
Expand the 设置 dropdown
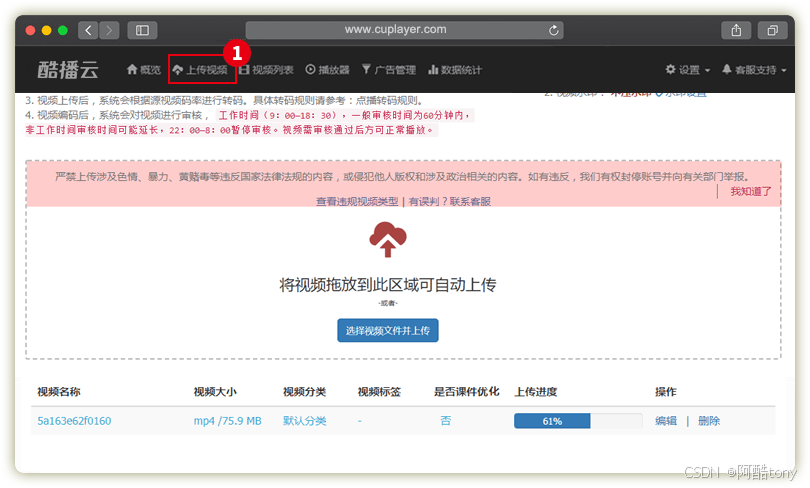pyautogui.click(x=688, y=70)
